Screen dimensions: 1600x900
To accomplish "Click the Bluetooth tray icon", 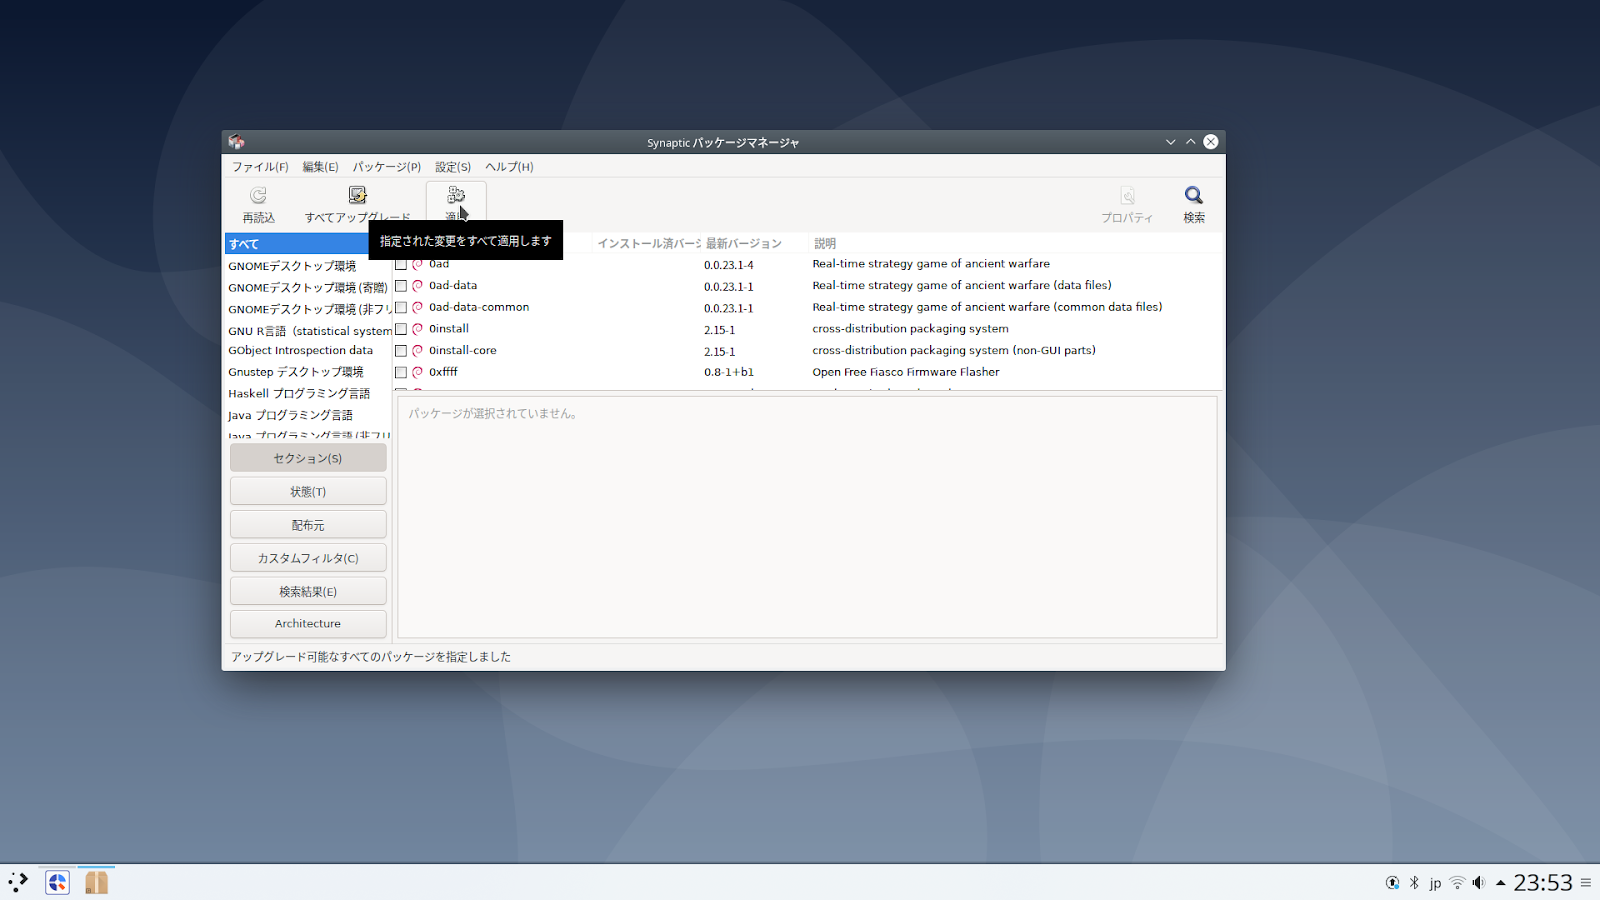I will coord(1414,882).
